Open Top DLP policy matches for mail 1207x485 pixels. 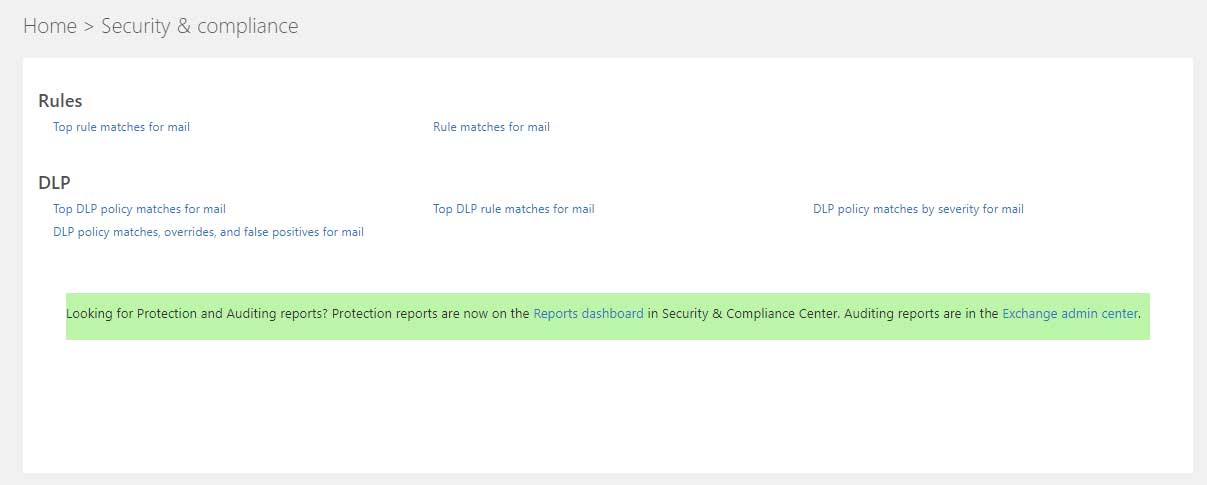point(139,209)
